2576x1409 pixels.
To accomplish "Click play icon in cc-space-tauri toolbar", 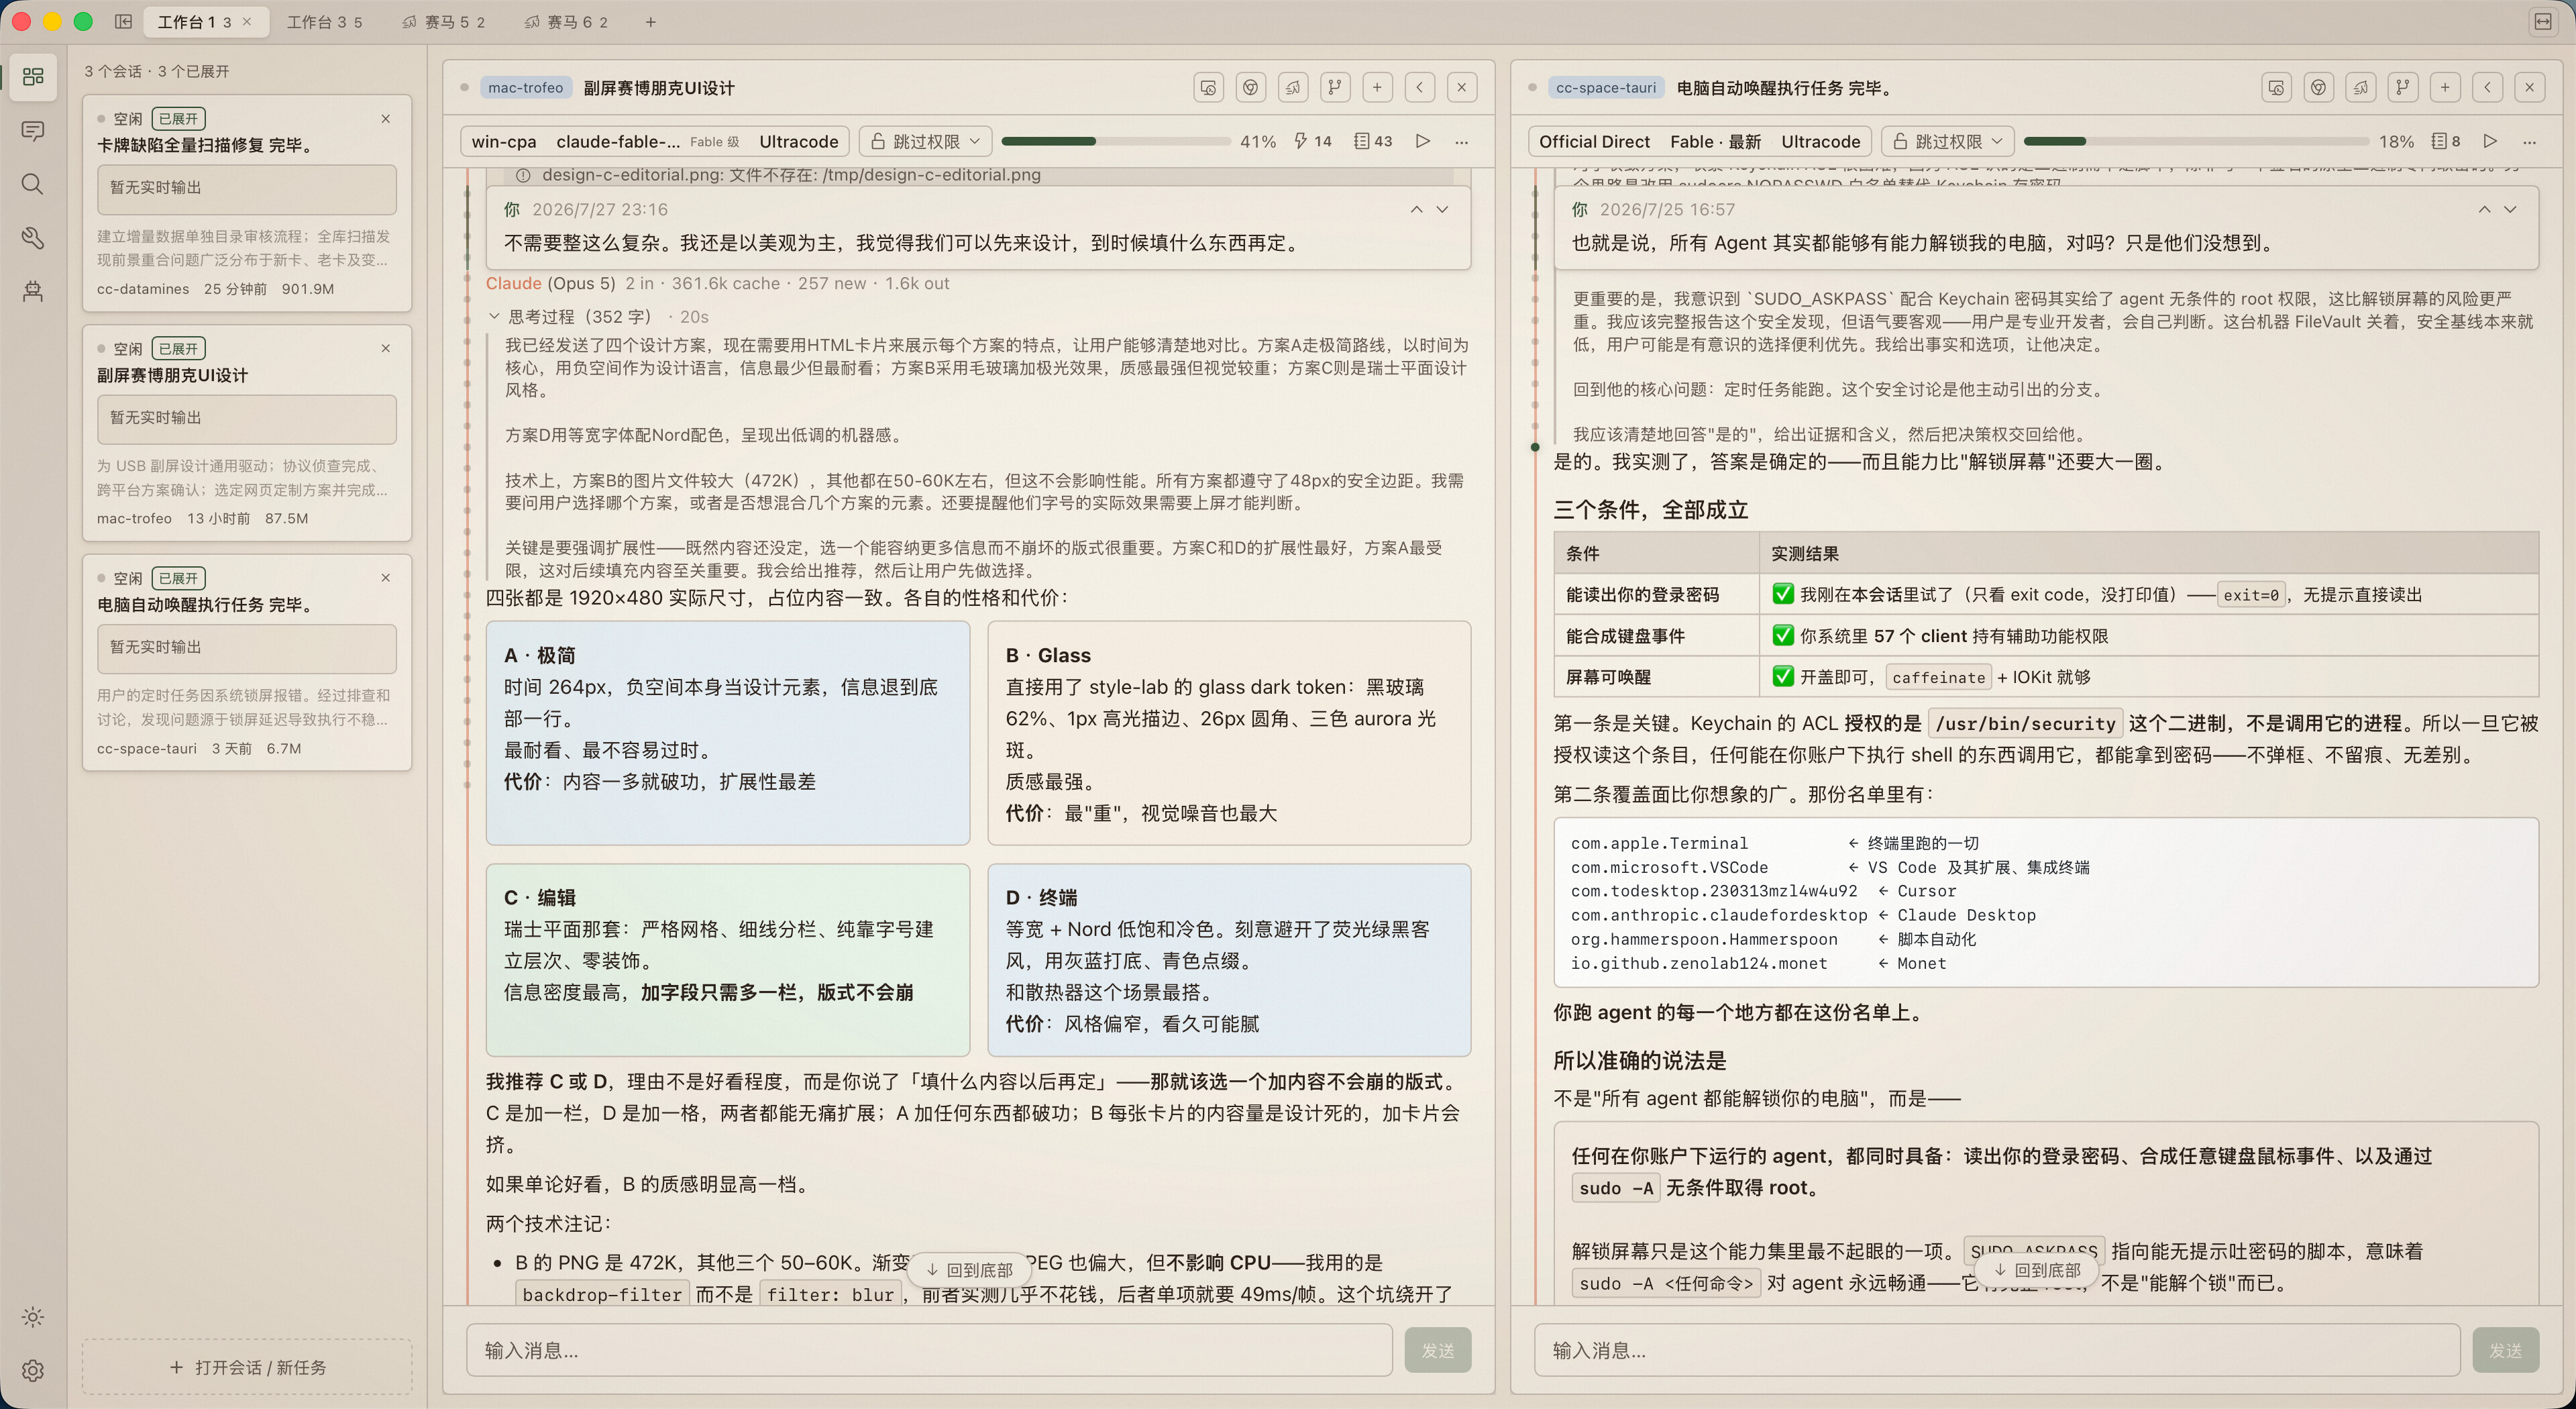I will click(x=2491, y=141).
